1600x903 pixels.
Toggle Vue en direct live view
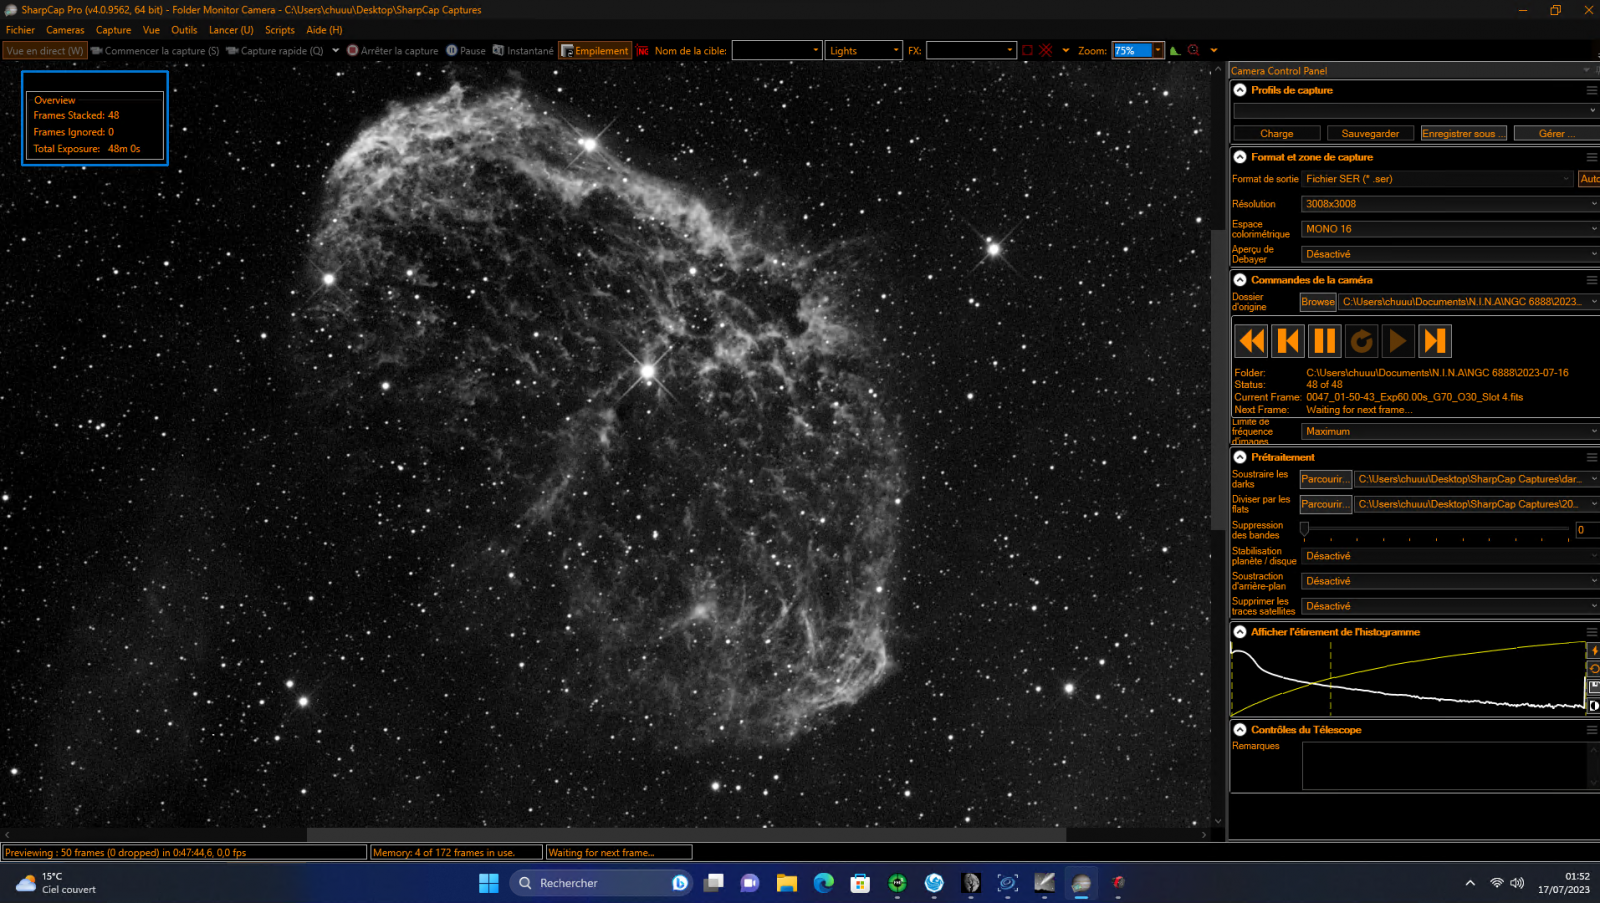coord(45,51)
